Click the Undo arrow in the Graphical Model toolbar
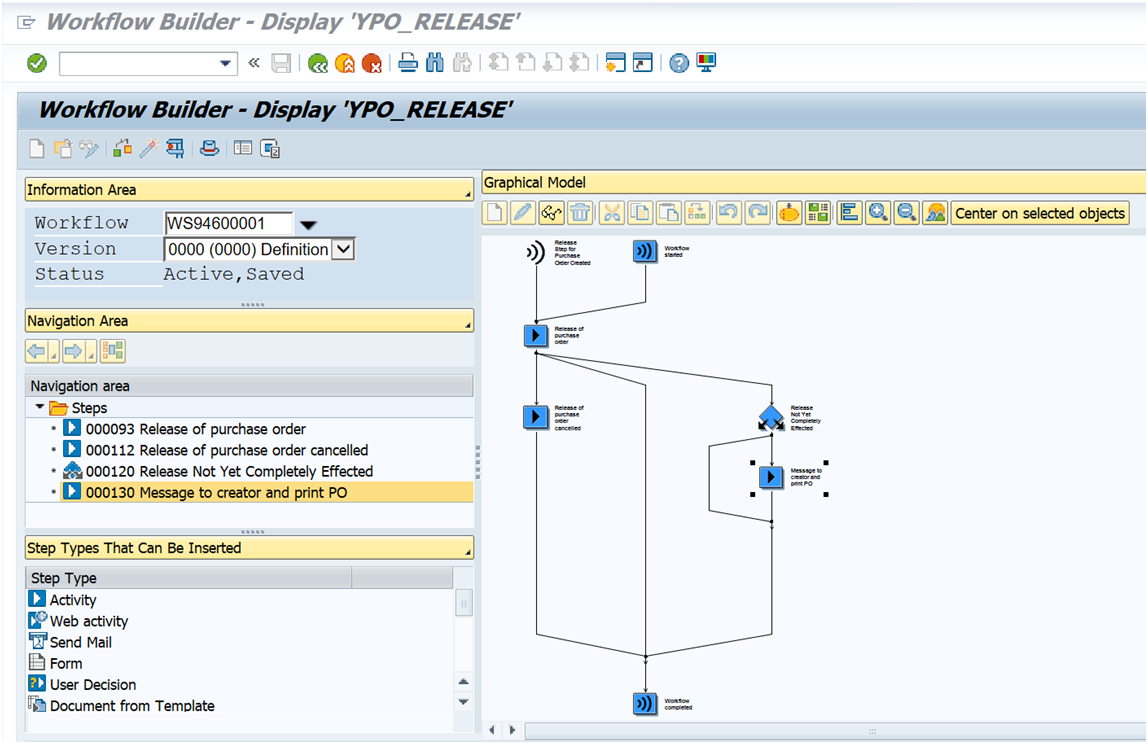 731,213
